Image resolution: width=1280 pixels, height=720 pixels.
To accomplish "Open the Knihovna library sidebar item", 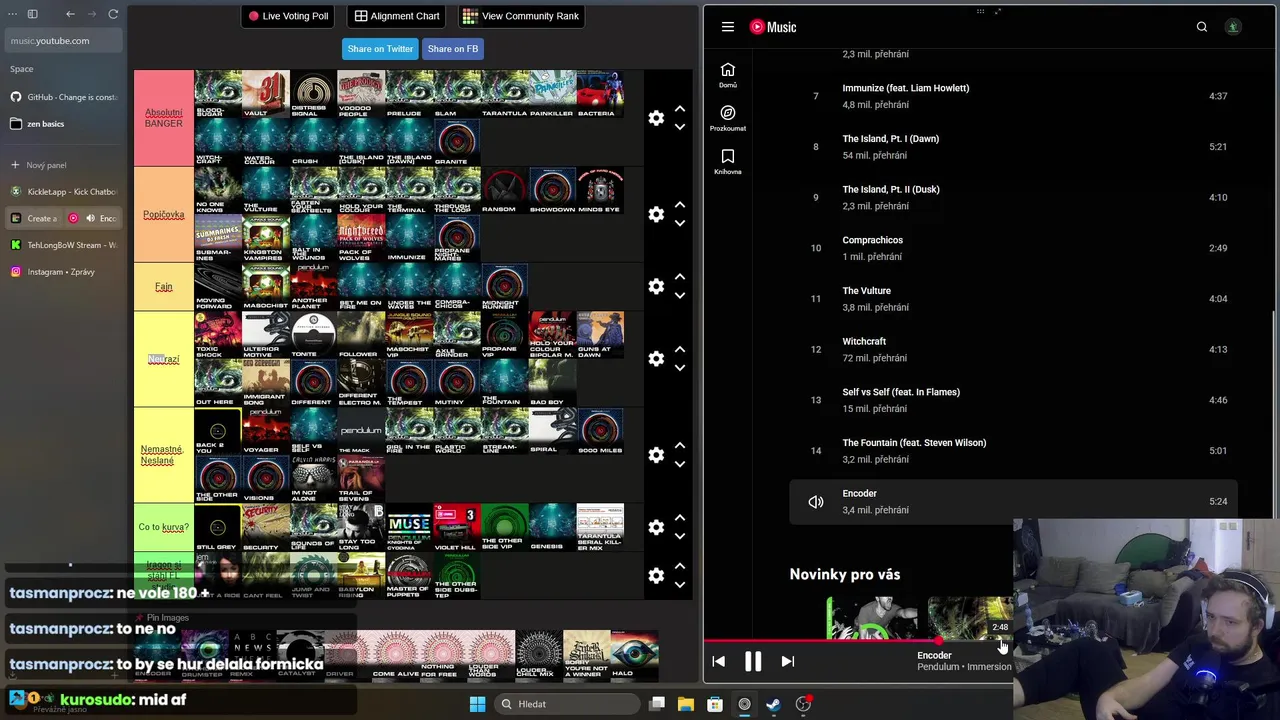I will 728,161.
